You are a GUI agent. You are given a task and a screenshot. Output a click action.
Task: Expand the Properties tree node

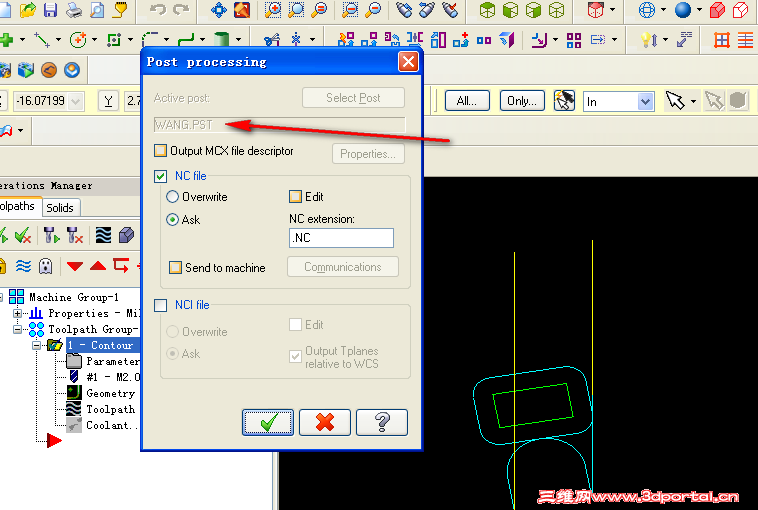17,313
